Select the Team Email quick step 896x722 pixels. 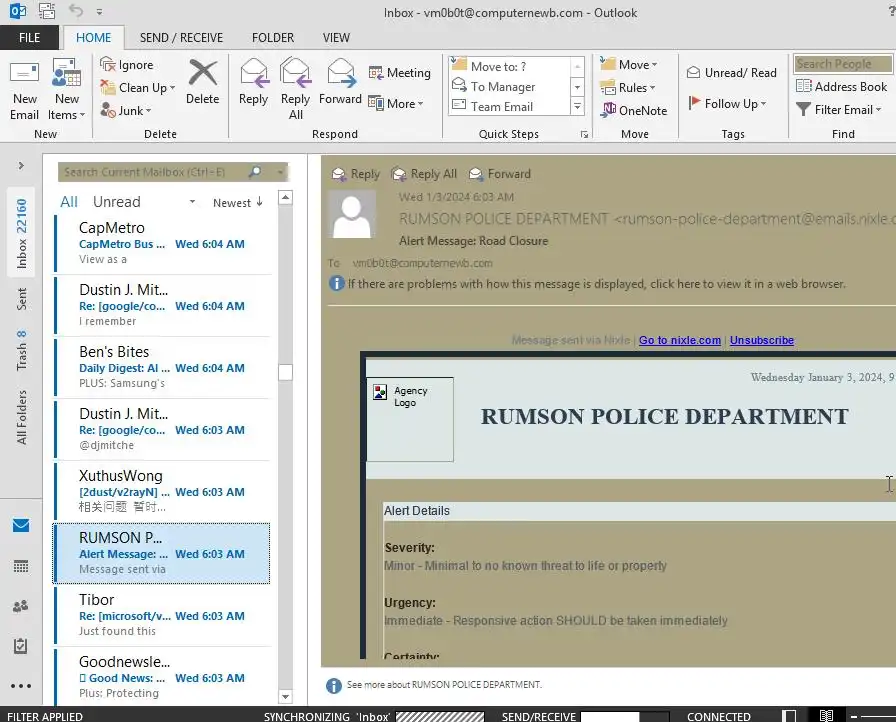click(509, 106)
